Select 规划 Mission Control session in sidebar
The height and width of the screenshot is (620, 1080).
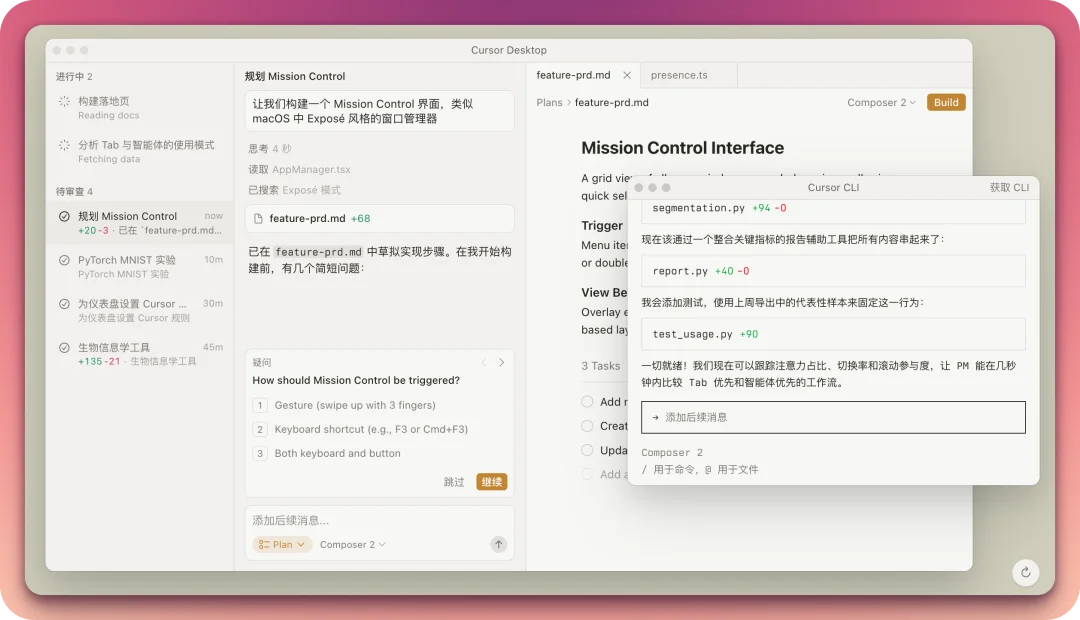[141, 223]
